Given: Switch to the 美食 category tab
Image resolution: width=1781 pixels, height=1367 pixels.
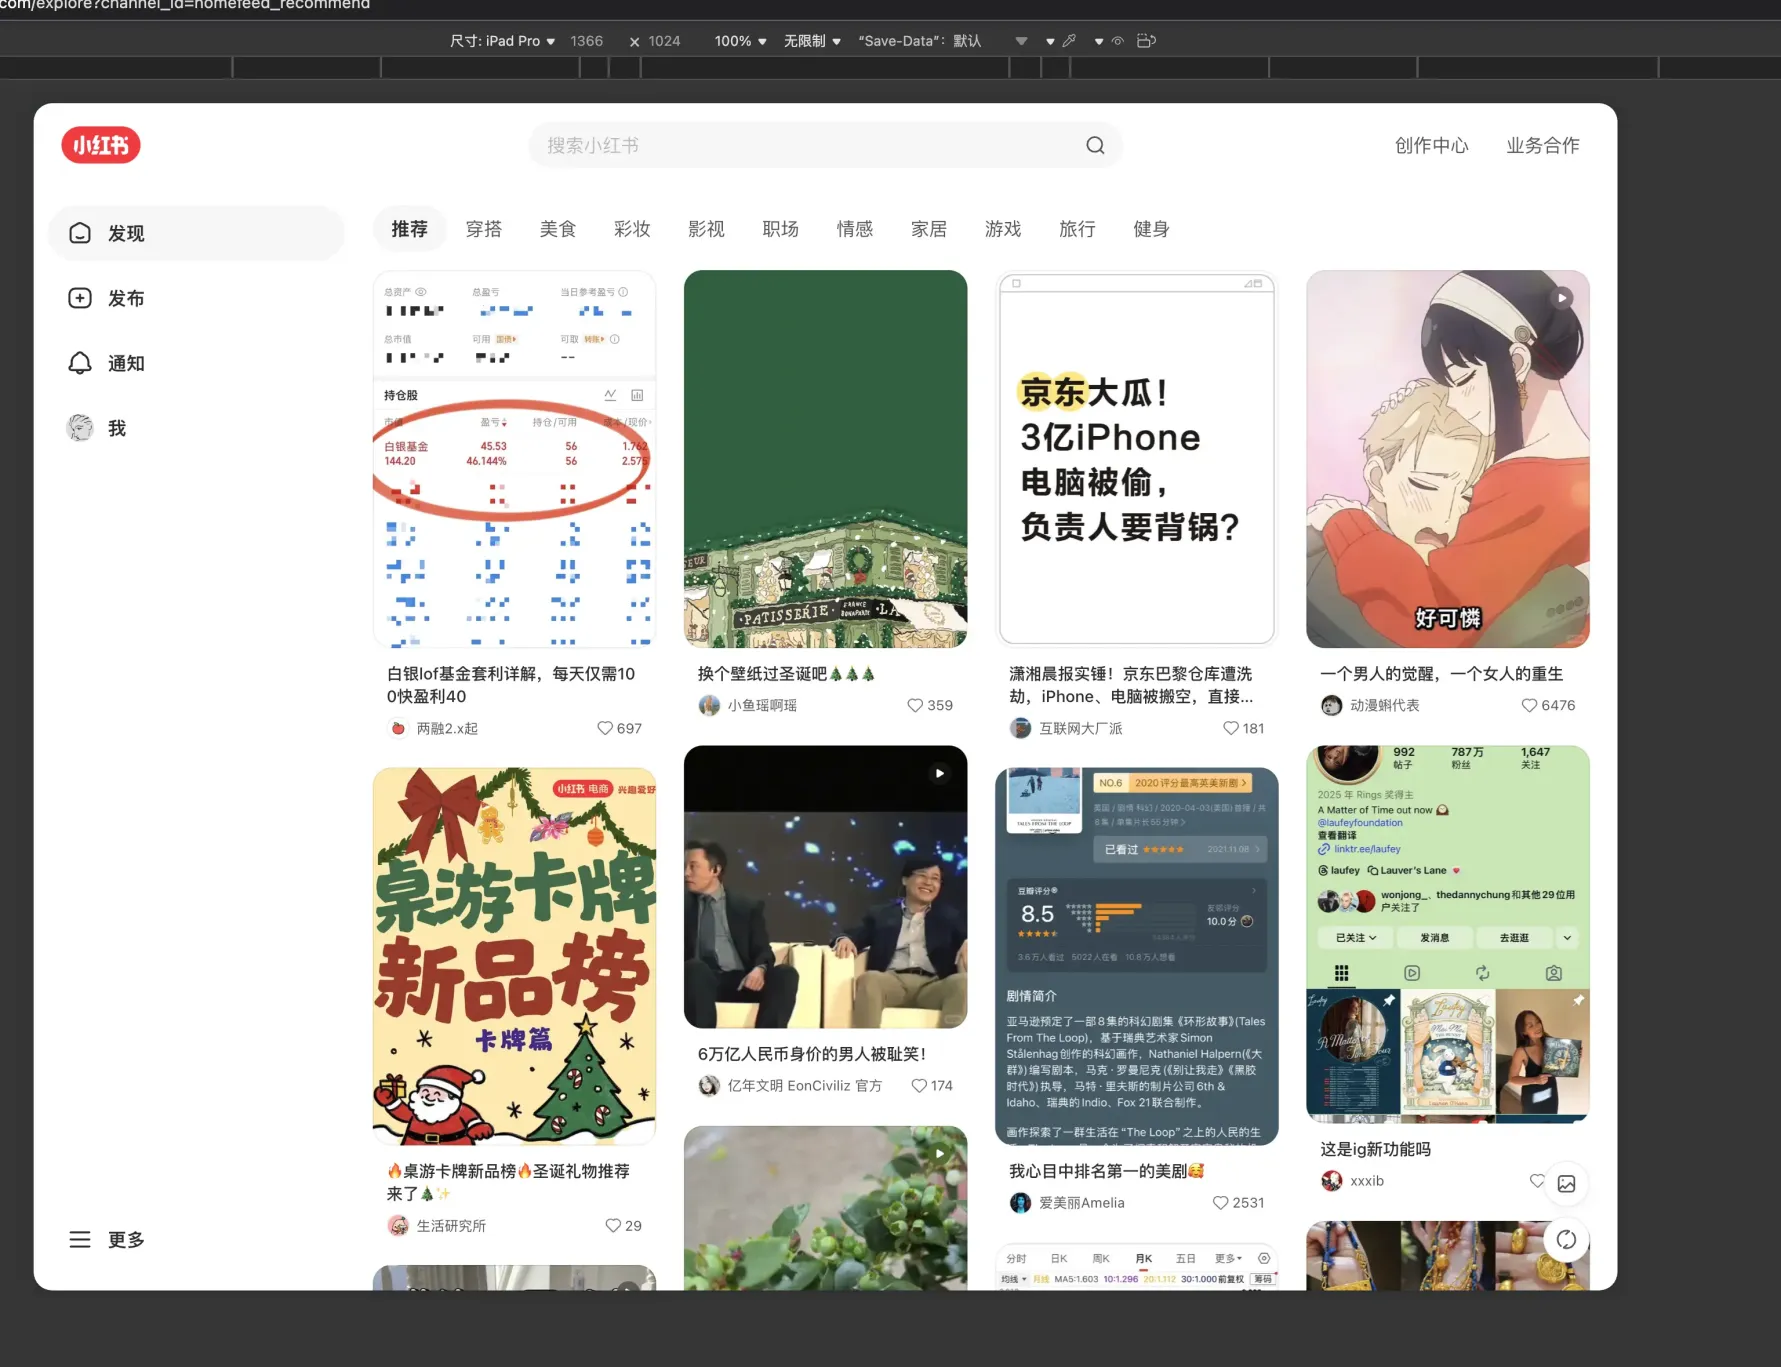Looking at the screenshot, I should pos(557,229).
